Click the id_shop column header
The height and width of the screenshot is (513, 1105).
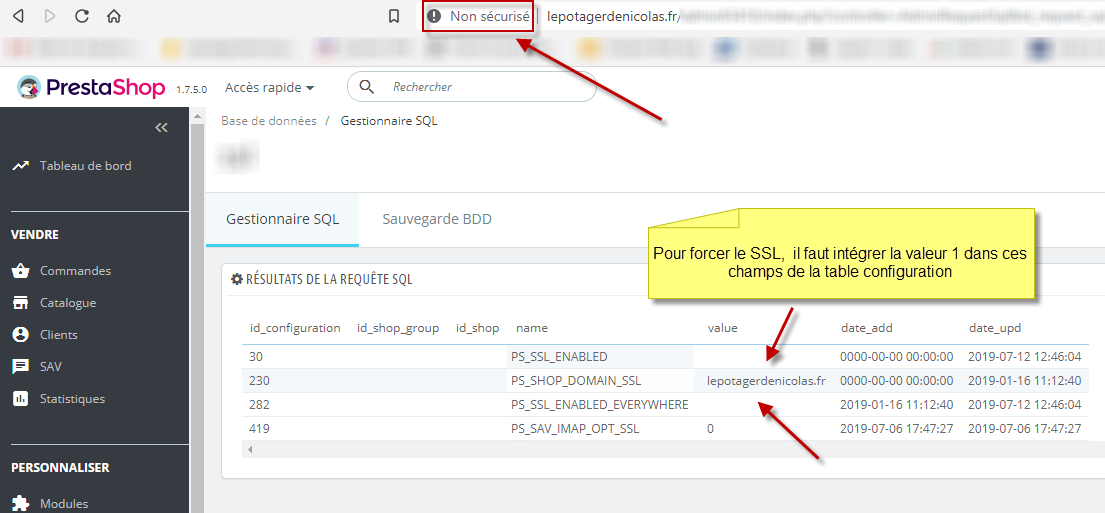tap(478, 328)
